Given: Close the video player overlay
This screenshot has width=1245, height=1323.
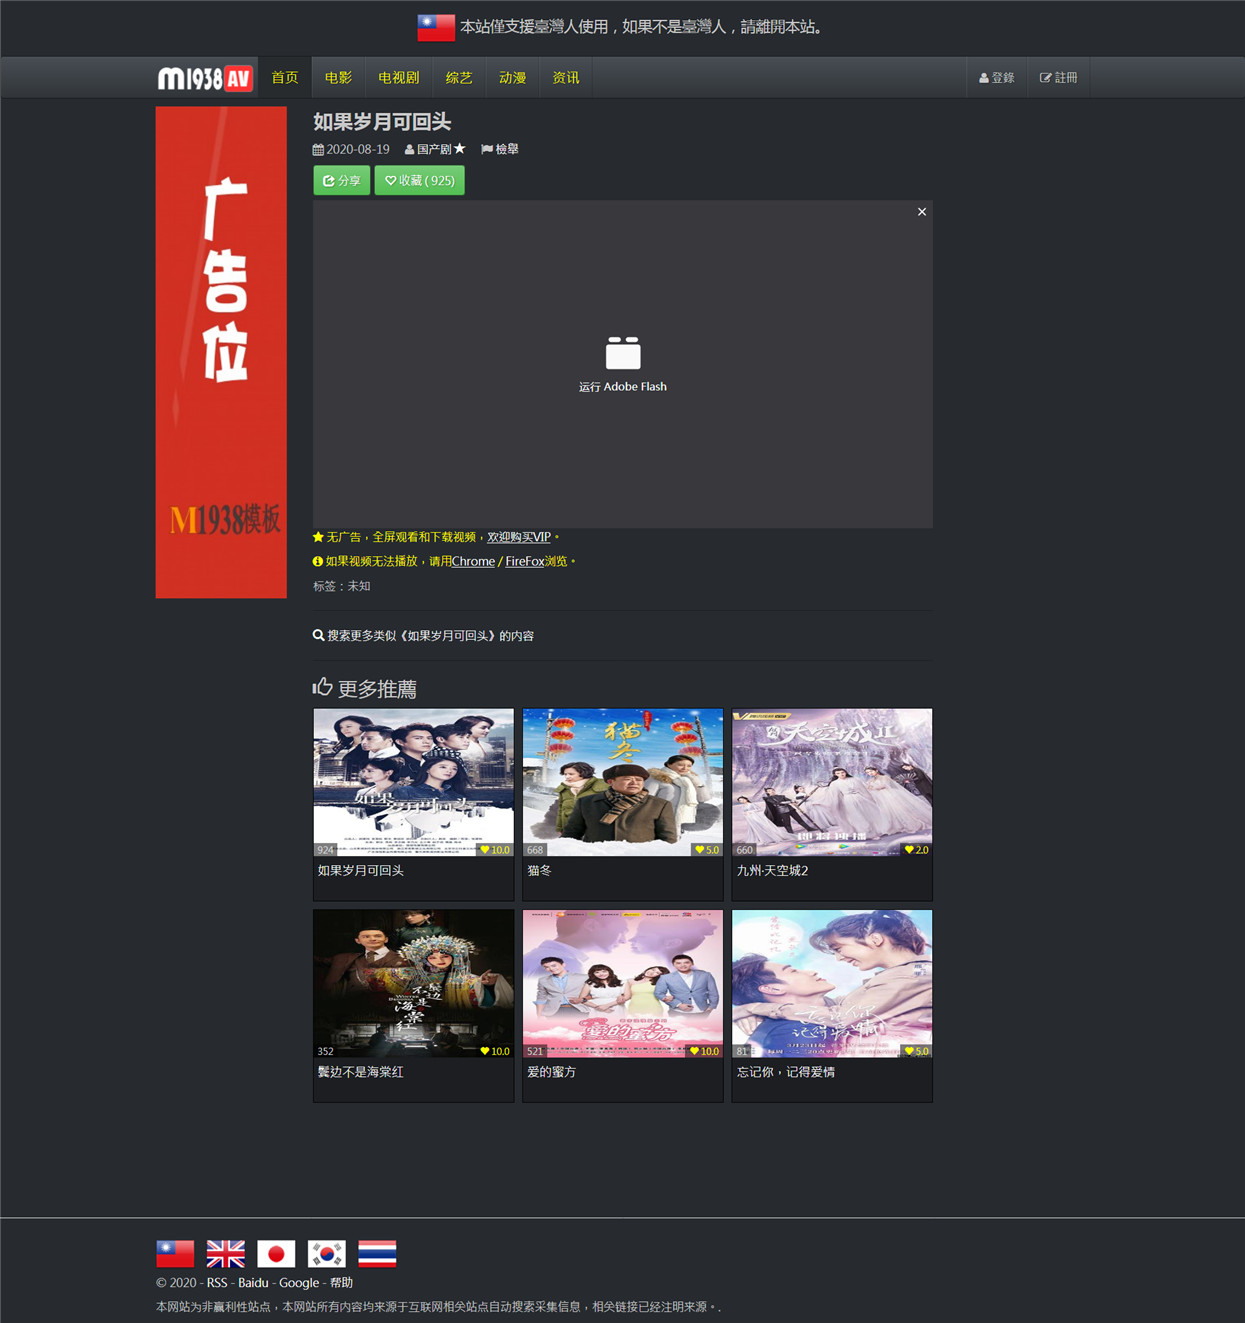Looking at the screenshot, I should pyautogui.click(x=922, y=212).
